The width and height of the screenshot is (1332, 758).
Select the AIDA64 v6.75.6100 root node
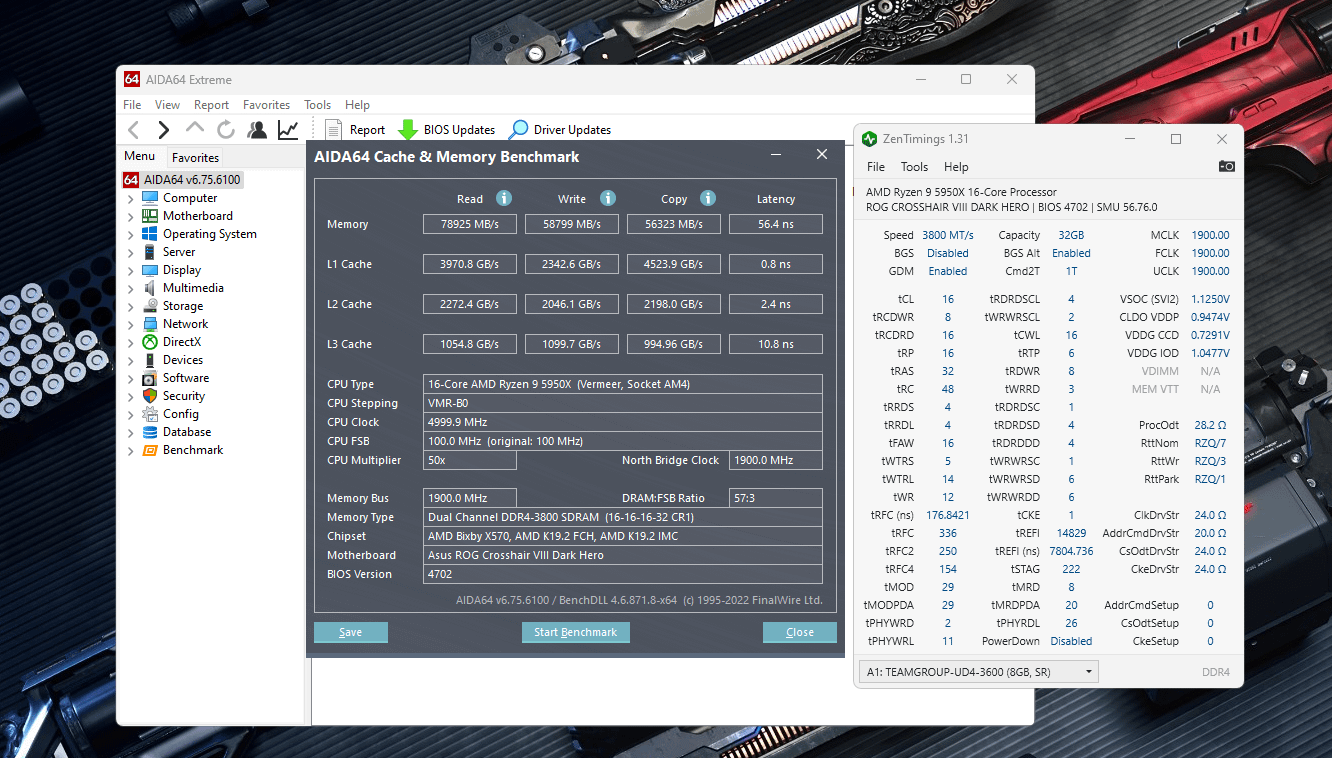pos(183,180)
